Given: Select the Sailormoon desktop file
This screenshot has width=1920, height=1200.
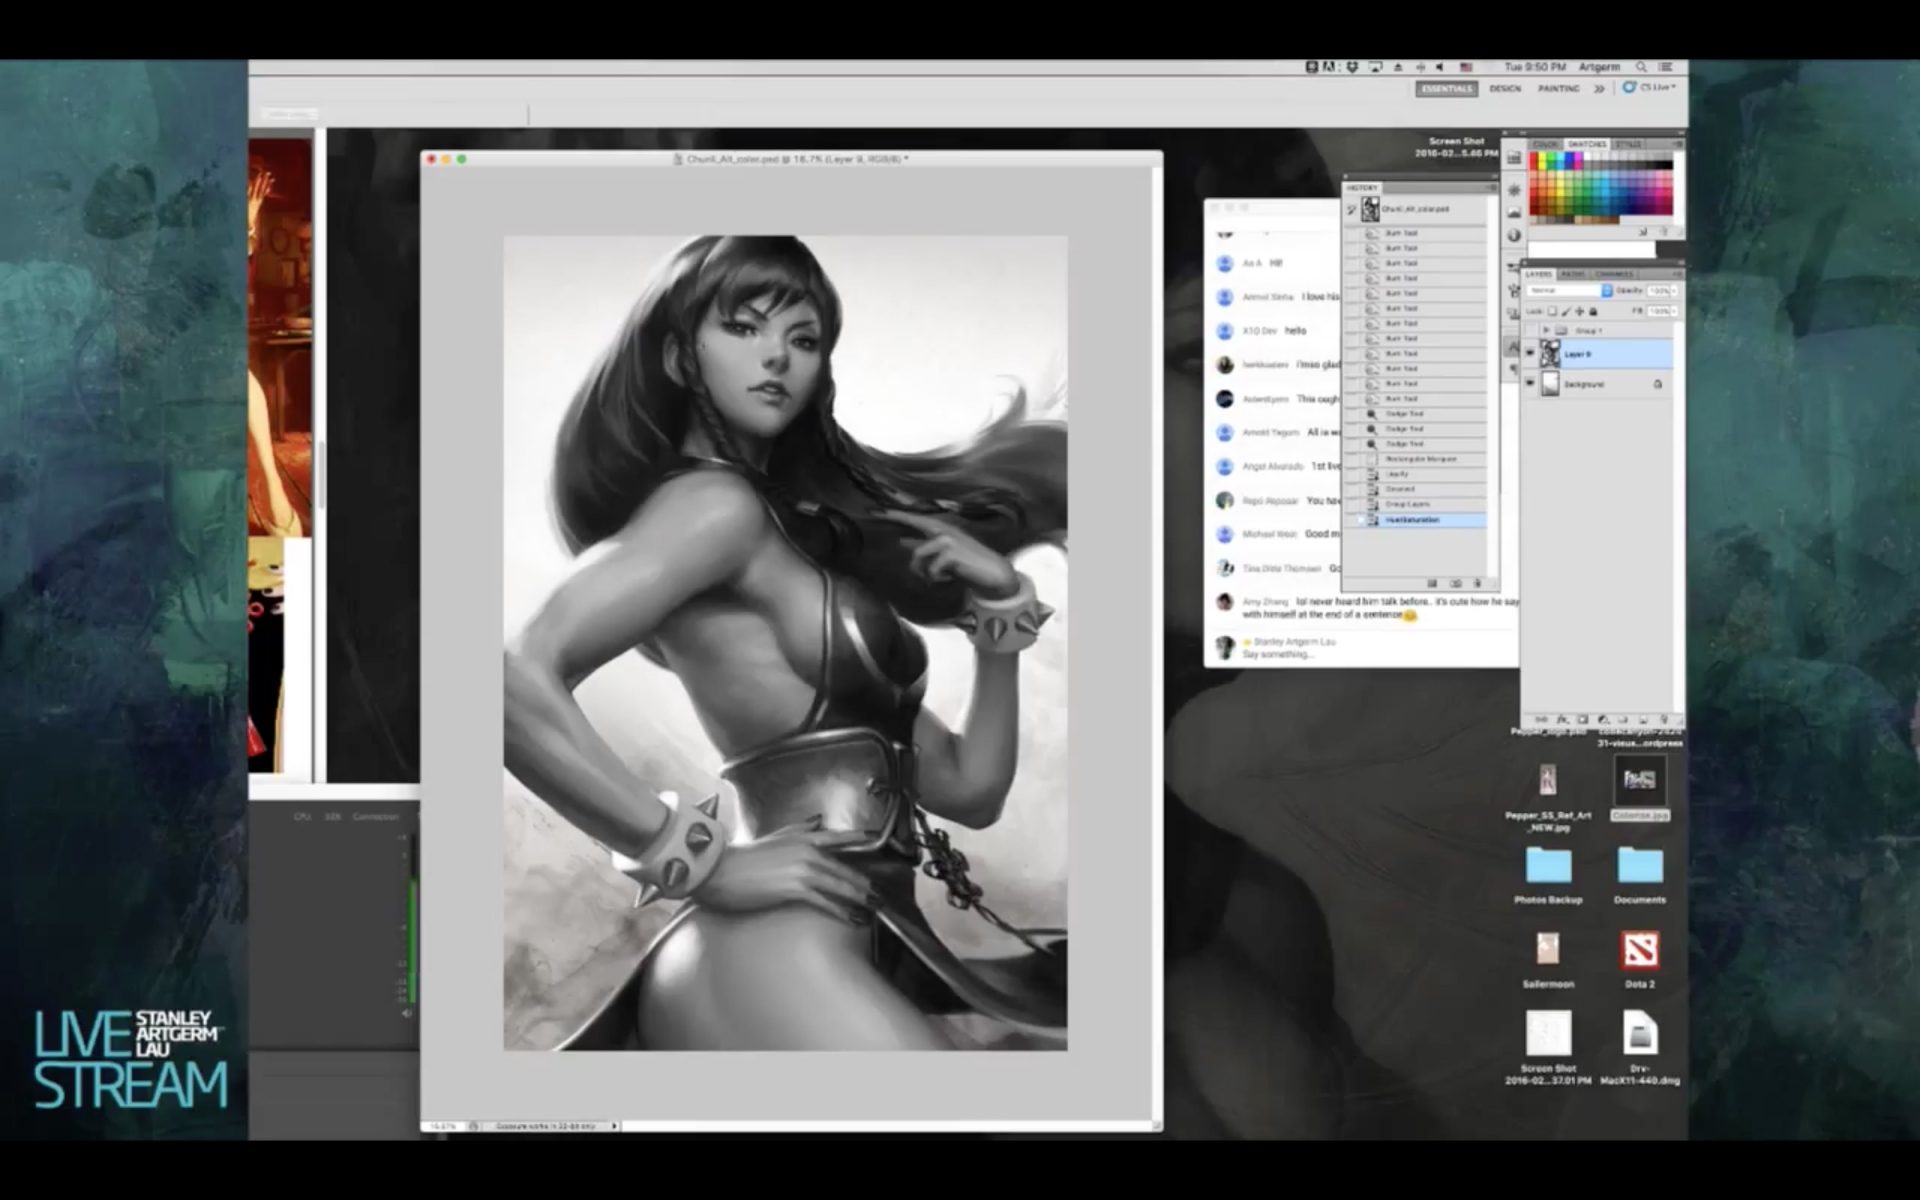Looking at the screenshot, I should pos(1548,949).
